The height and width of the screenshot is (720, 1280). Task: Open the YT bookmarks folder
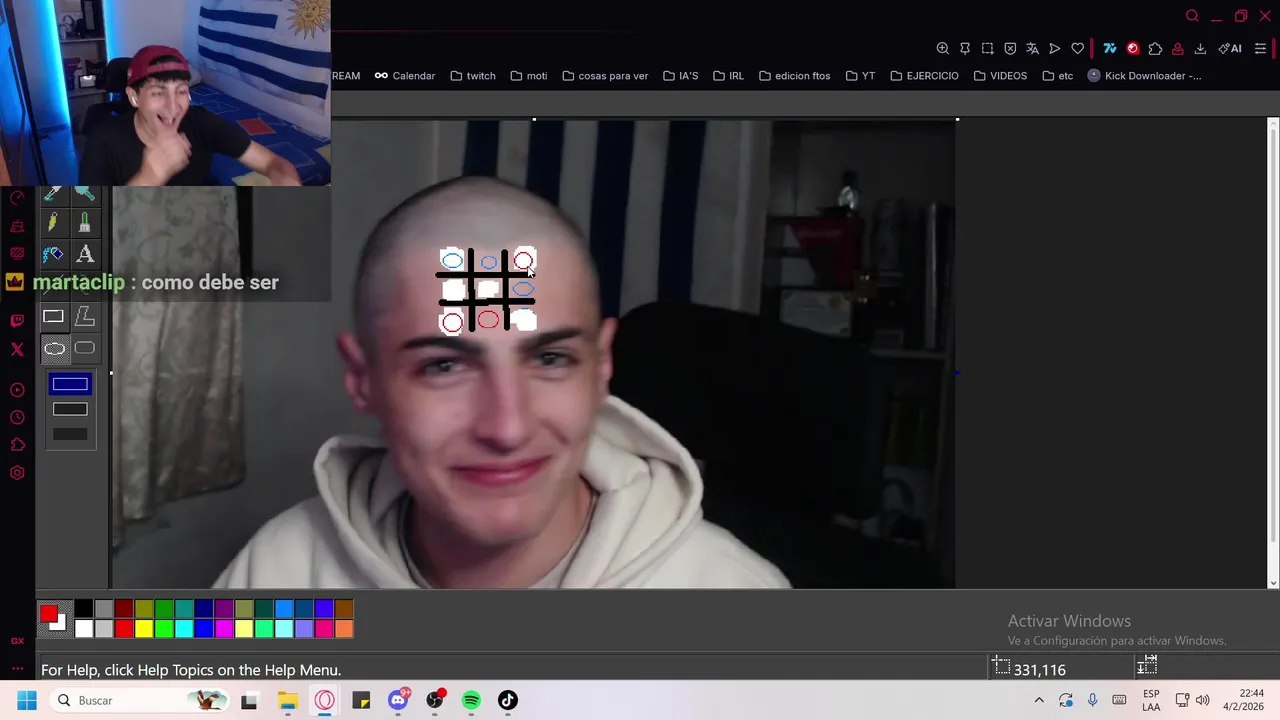click(x=860, y=76)
